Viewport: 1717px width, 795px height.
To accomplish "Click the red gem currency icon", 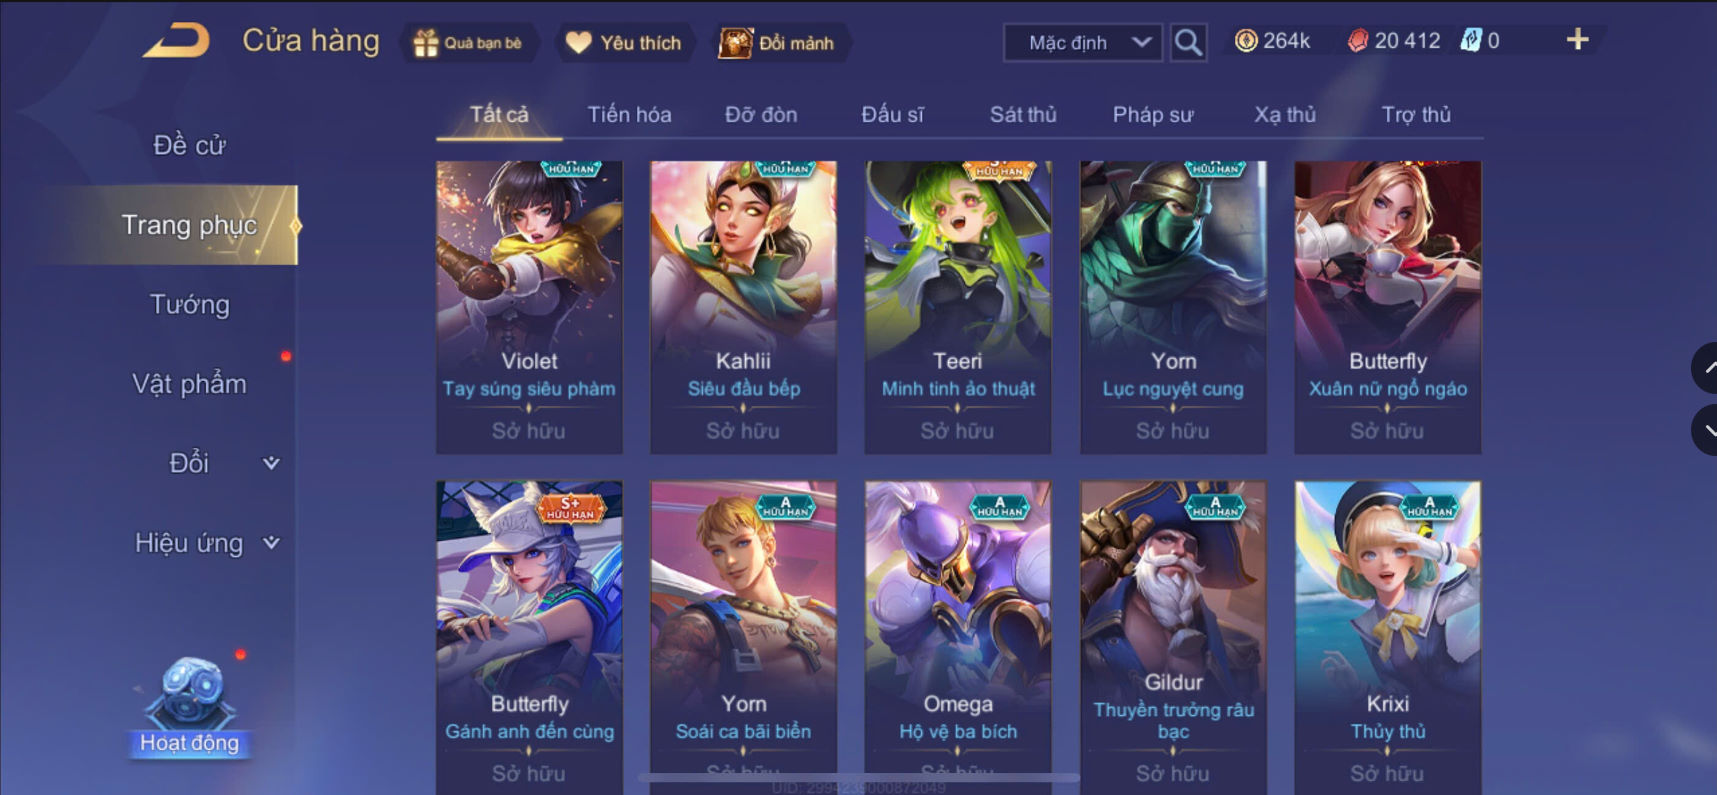I will click(1357, 41).
